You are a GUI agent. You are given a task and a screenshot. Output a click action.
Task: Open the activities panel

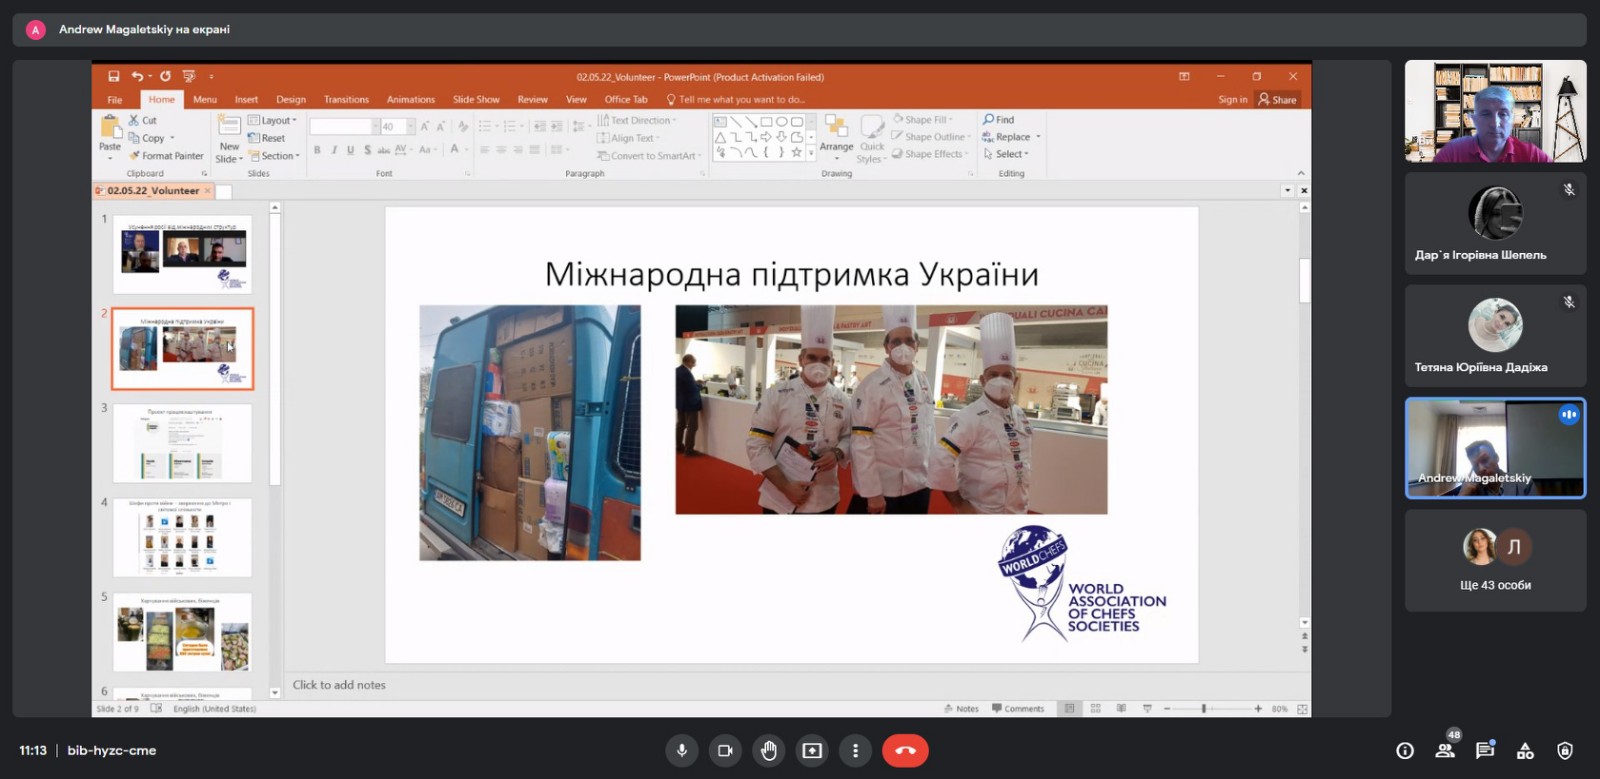pos(1525,751)
